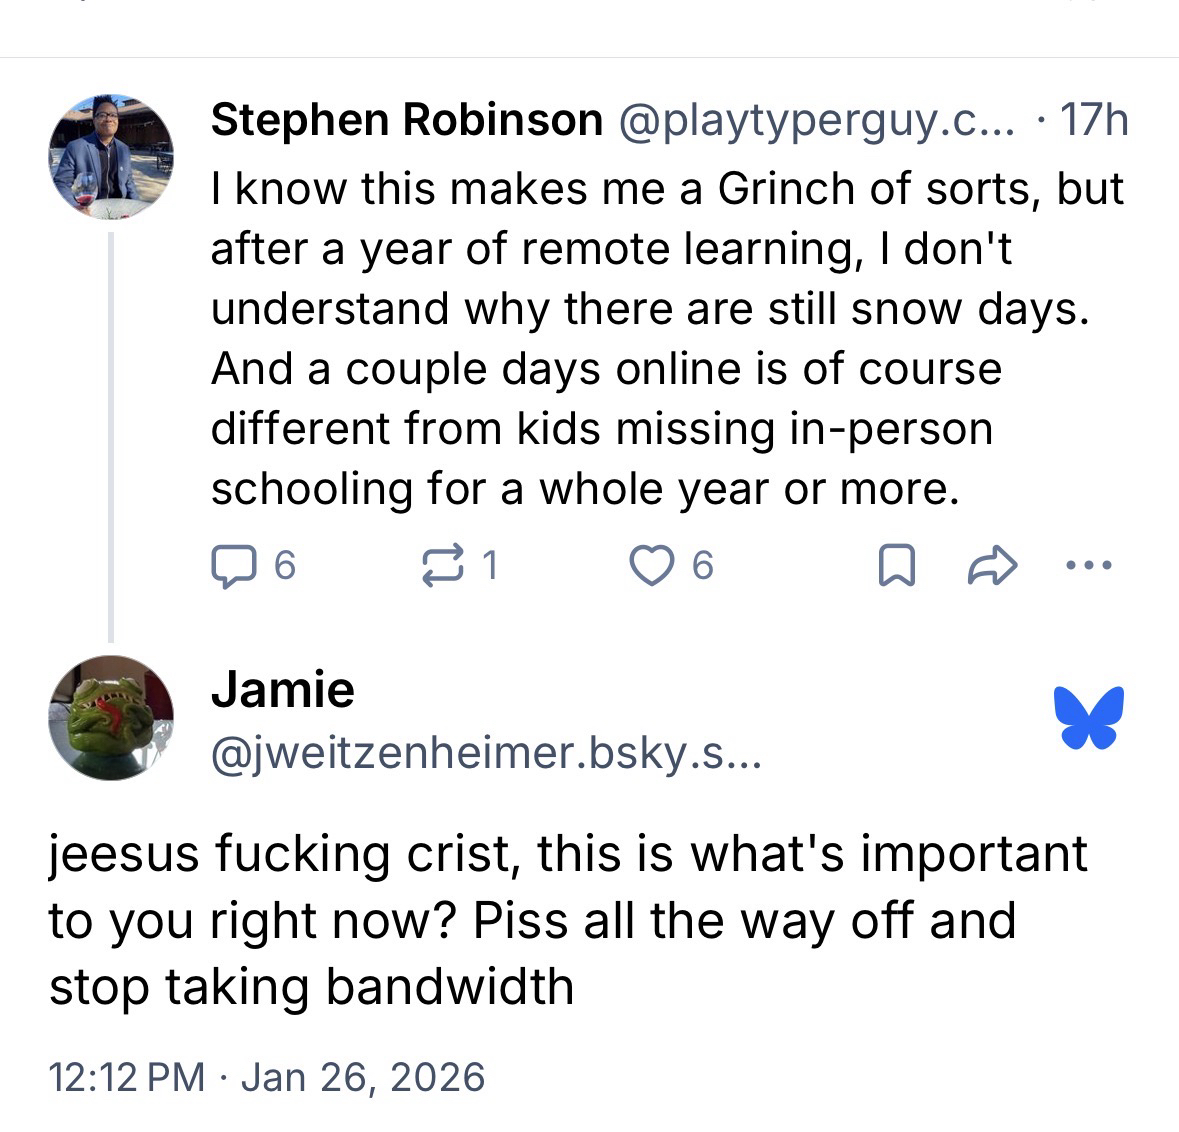Click the @jweitzenheimer.bsky handle

(485, 752)
